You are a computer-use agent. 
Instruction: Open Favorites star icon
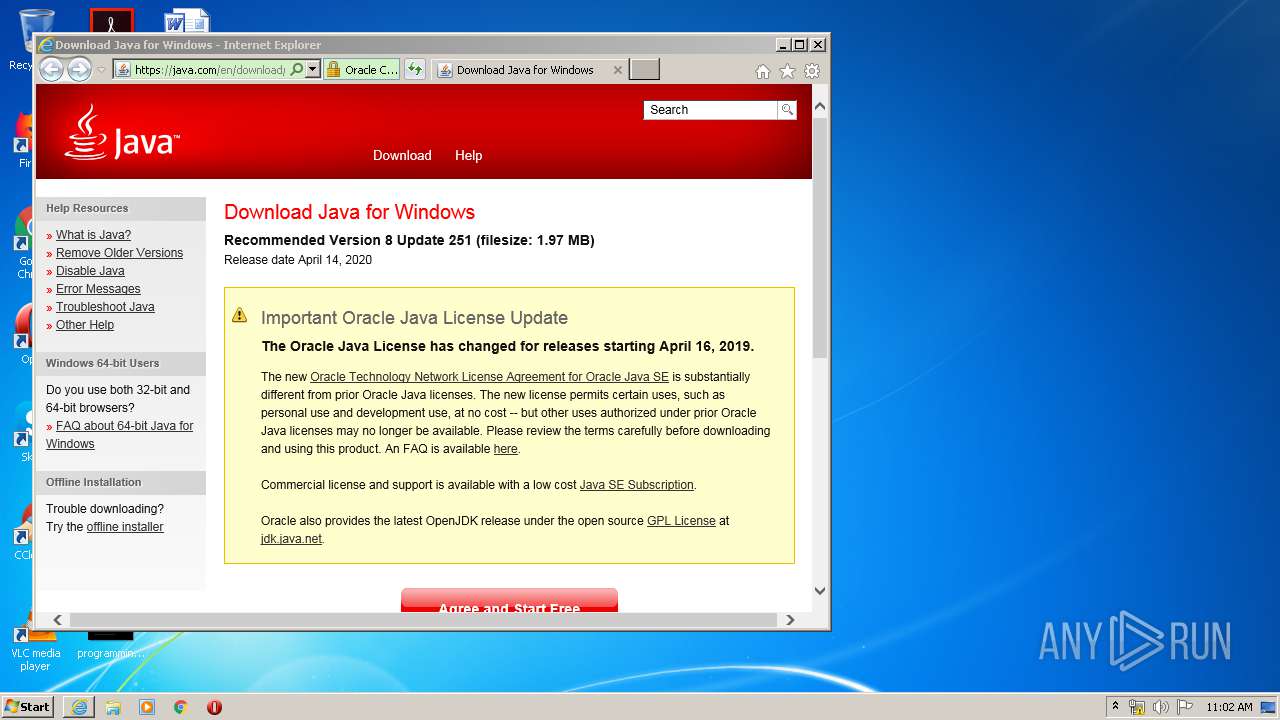(787, 71)
